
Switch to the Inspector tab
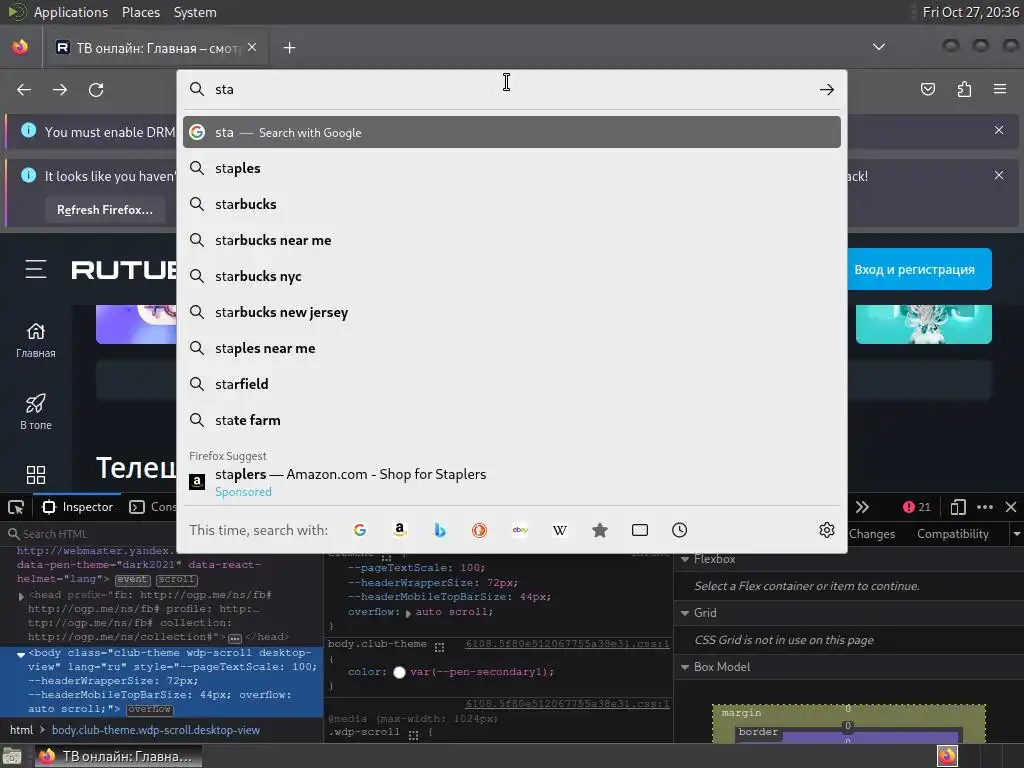78,507
